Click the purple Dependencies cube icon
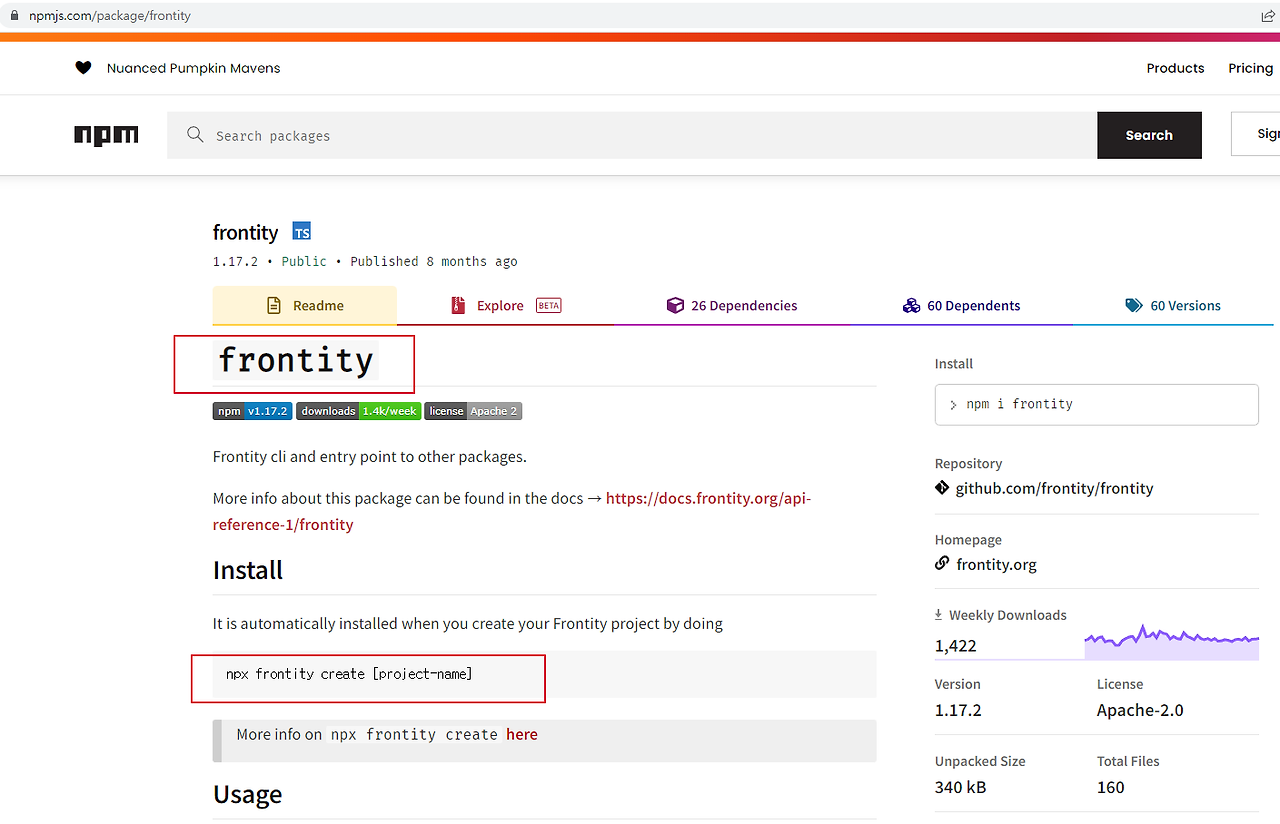The height and width of the screenshot is (824, 1280). pyautogui.click(x=675, y=306)
